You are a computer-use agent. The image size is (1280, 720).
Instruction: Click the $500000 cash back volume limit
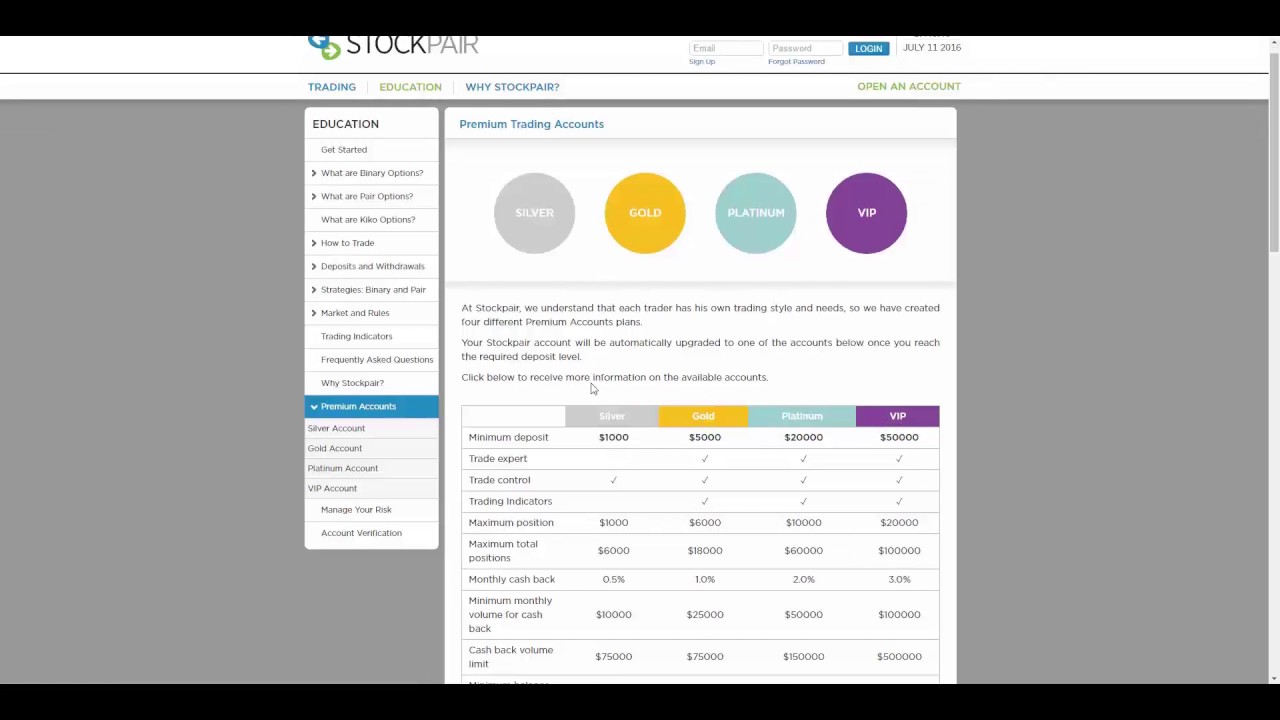pos(899,657)
